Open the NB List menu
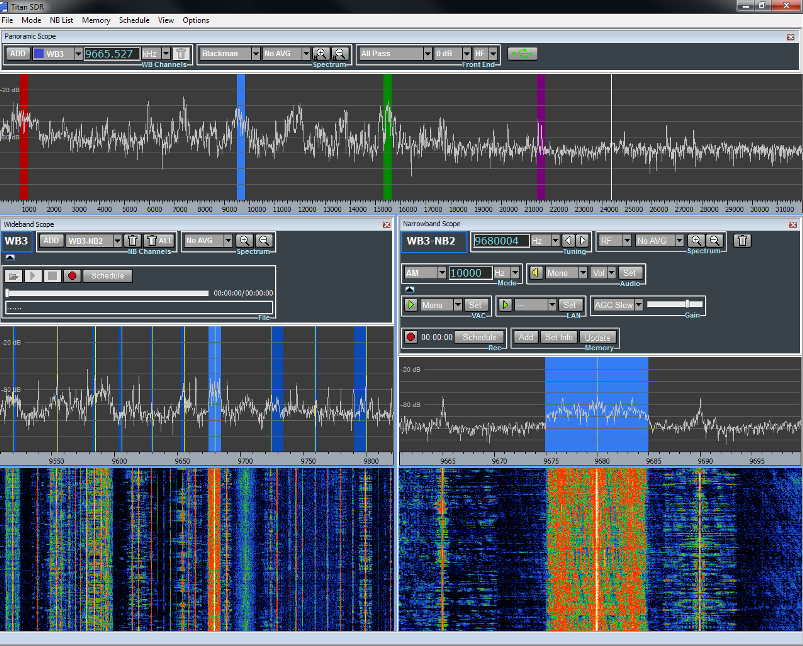The height and width of the screenshot is (646, 803). tap(61, 20)
